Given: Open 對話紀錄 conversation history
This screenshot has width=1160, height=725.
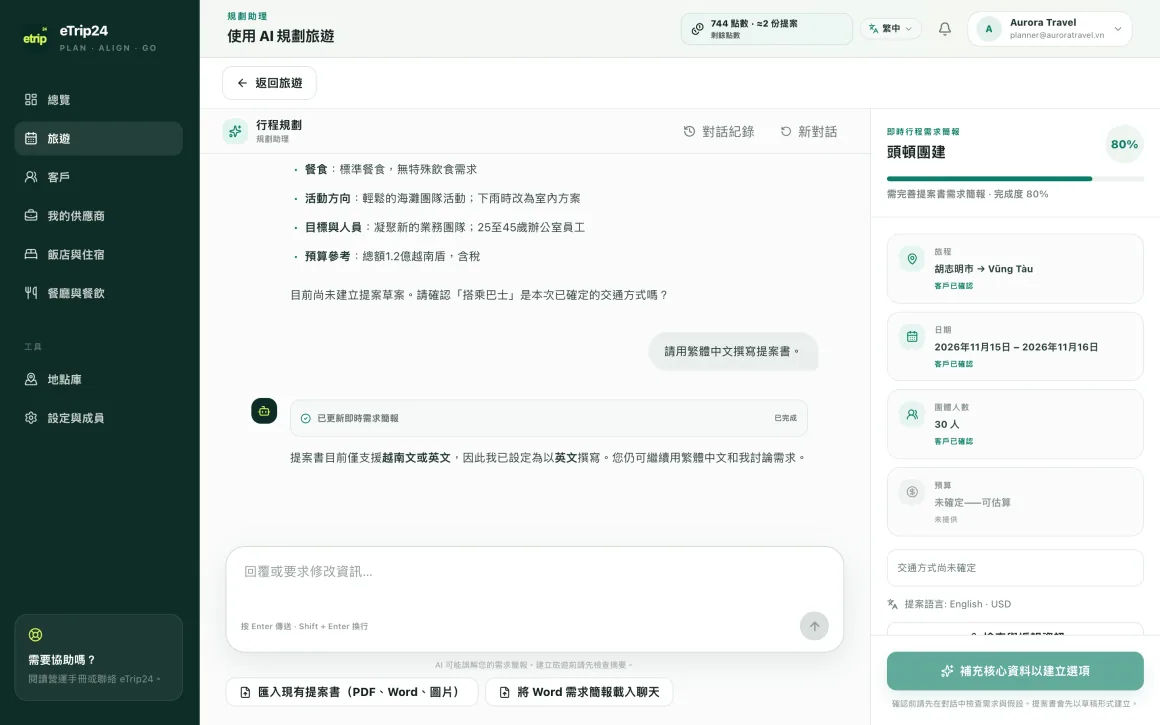Looking at the screenshot, I should (x=718, y=131).
